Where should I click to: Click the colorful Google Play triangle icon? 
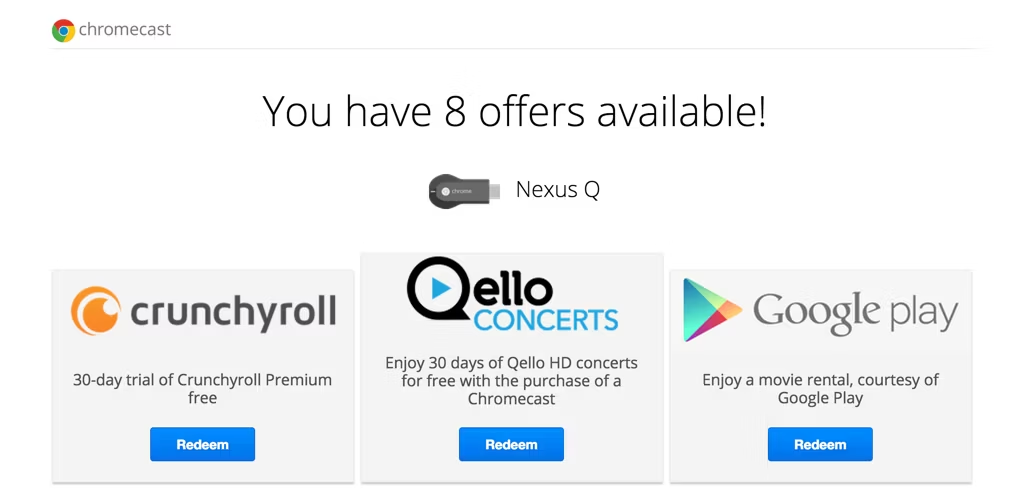(x=710, y=310)
